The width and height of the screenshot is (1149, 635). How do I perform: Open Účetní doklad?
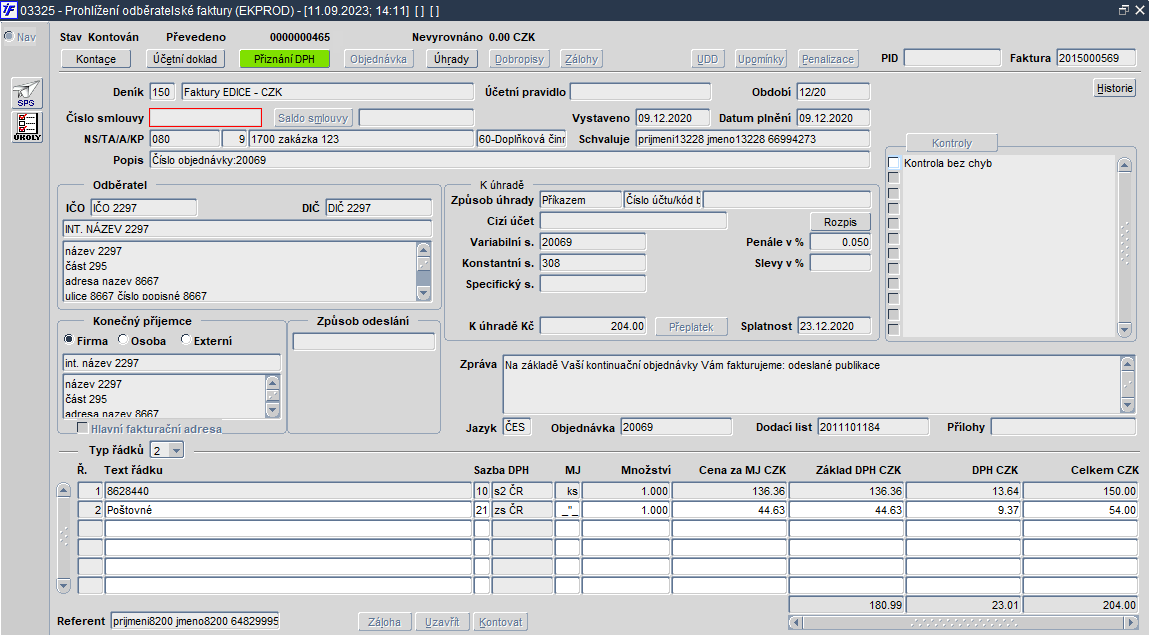click(185, 59)
